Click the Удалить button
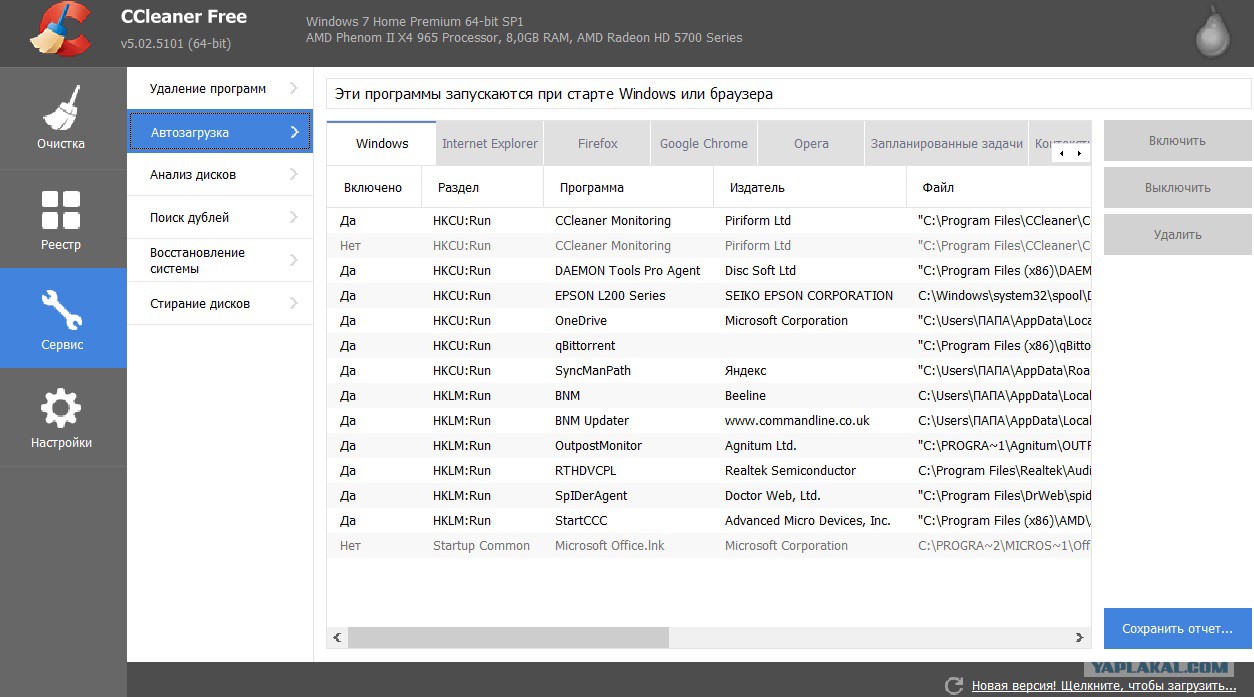The height and width of the screenshot is (697, 1254). 1177,235
